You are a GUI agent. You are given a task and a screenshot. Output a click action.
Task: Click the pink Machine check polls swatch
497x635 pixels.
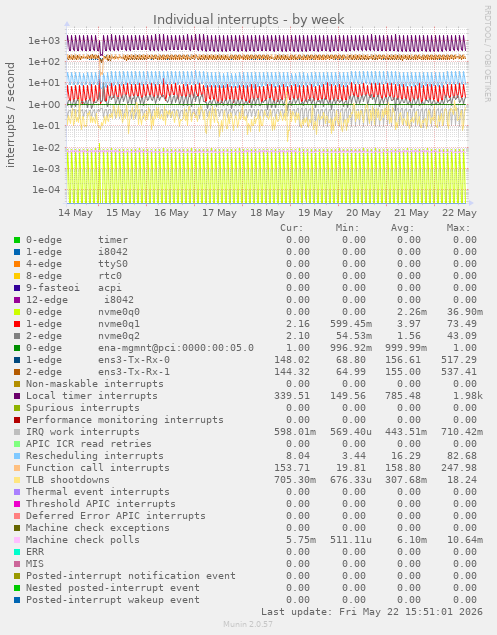(17, 540)
